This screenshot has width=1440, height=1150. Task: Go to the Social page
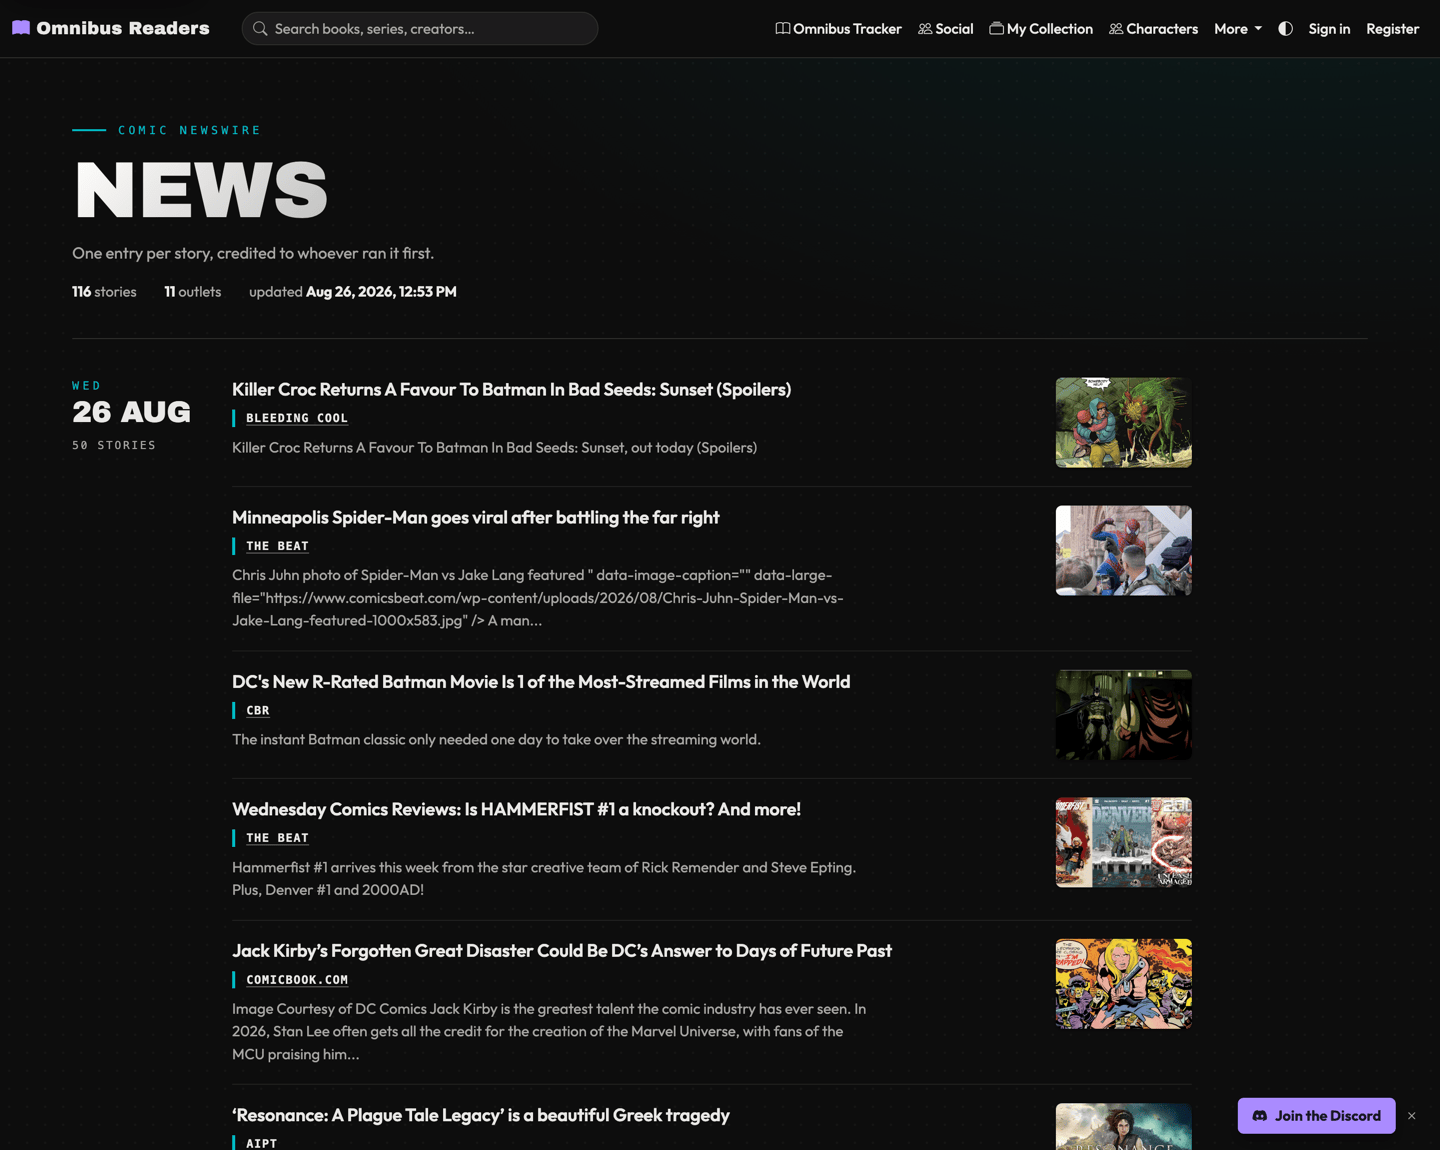pos(945,29)
